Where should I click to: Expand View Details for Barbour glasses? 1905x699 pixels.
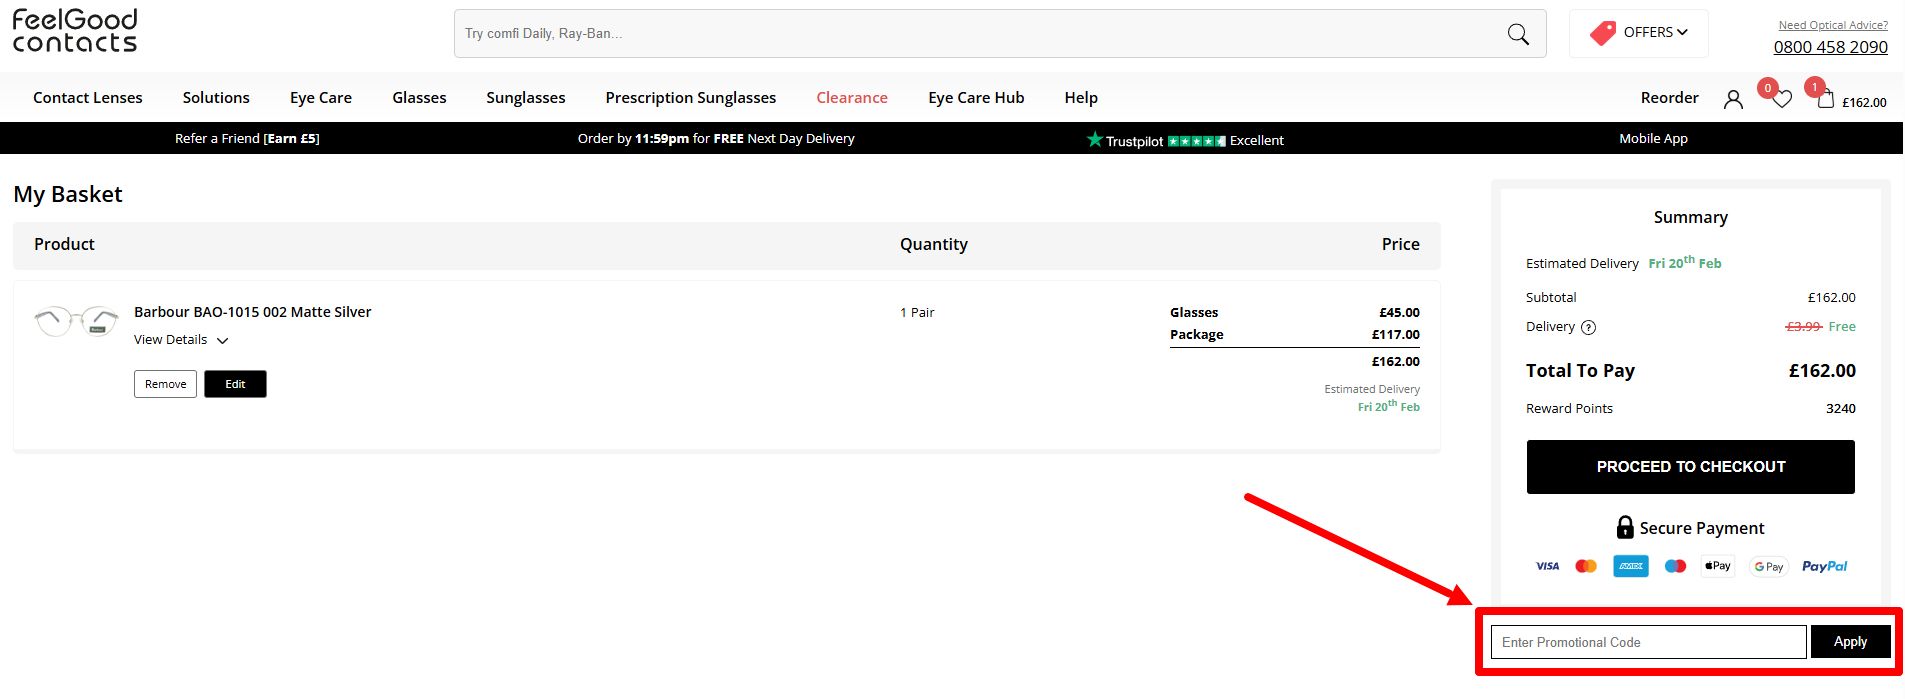(x=181, y=340)
